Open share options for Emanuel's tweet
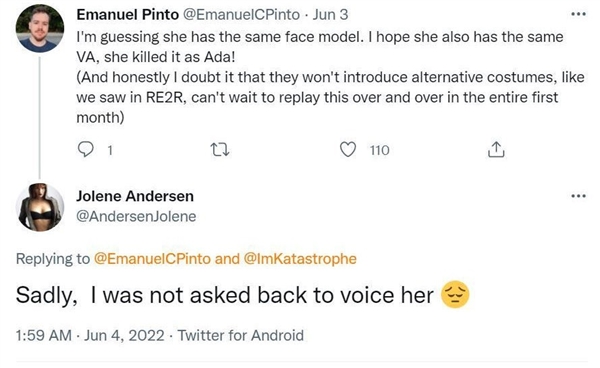600x368 pixels. click(496, 150)
